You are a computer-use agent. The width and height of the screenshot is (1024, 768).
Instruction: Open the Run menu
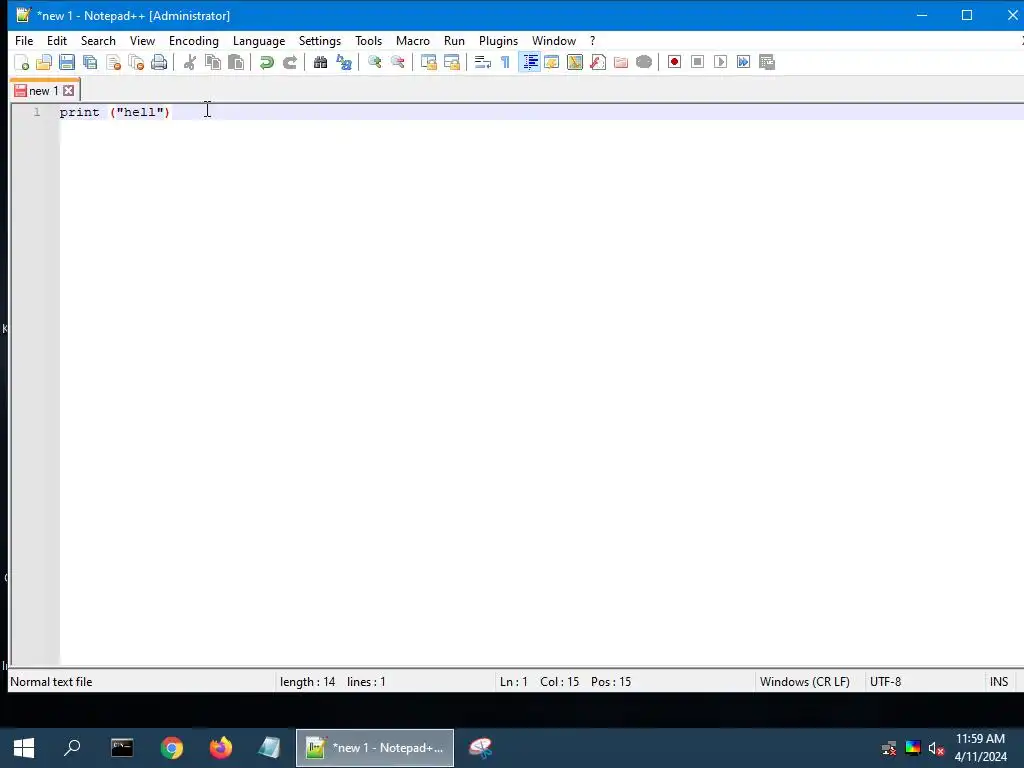pos(455,40)
